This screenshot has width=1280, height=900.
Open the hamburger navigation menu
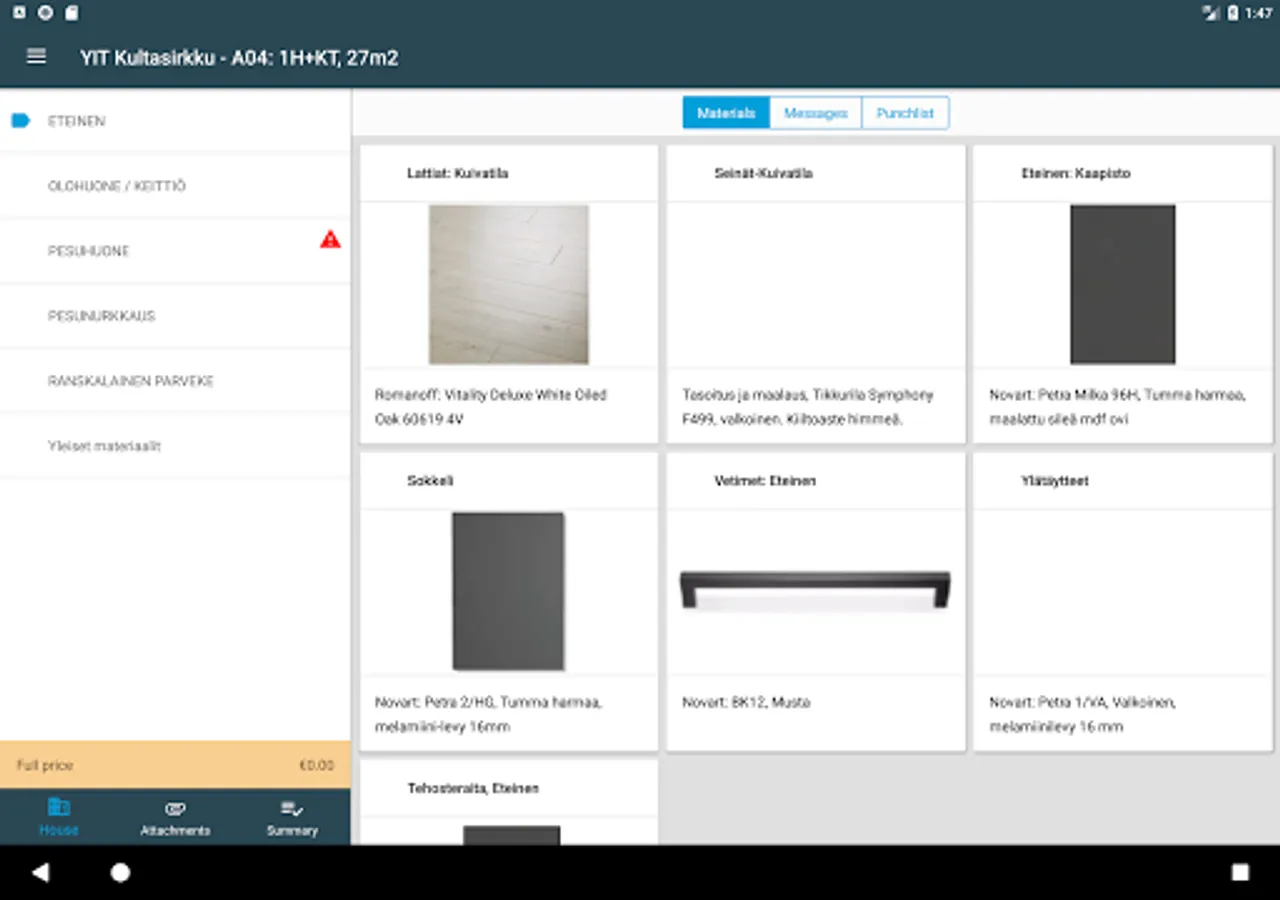pos(36,57)
